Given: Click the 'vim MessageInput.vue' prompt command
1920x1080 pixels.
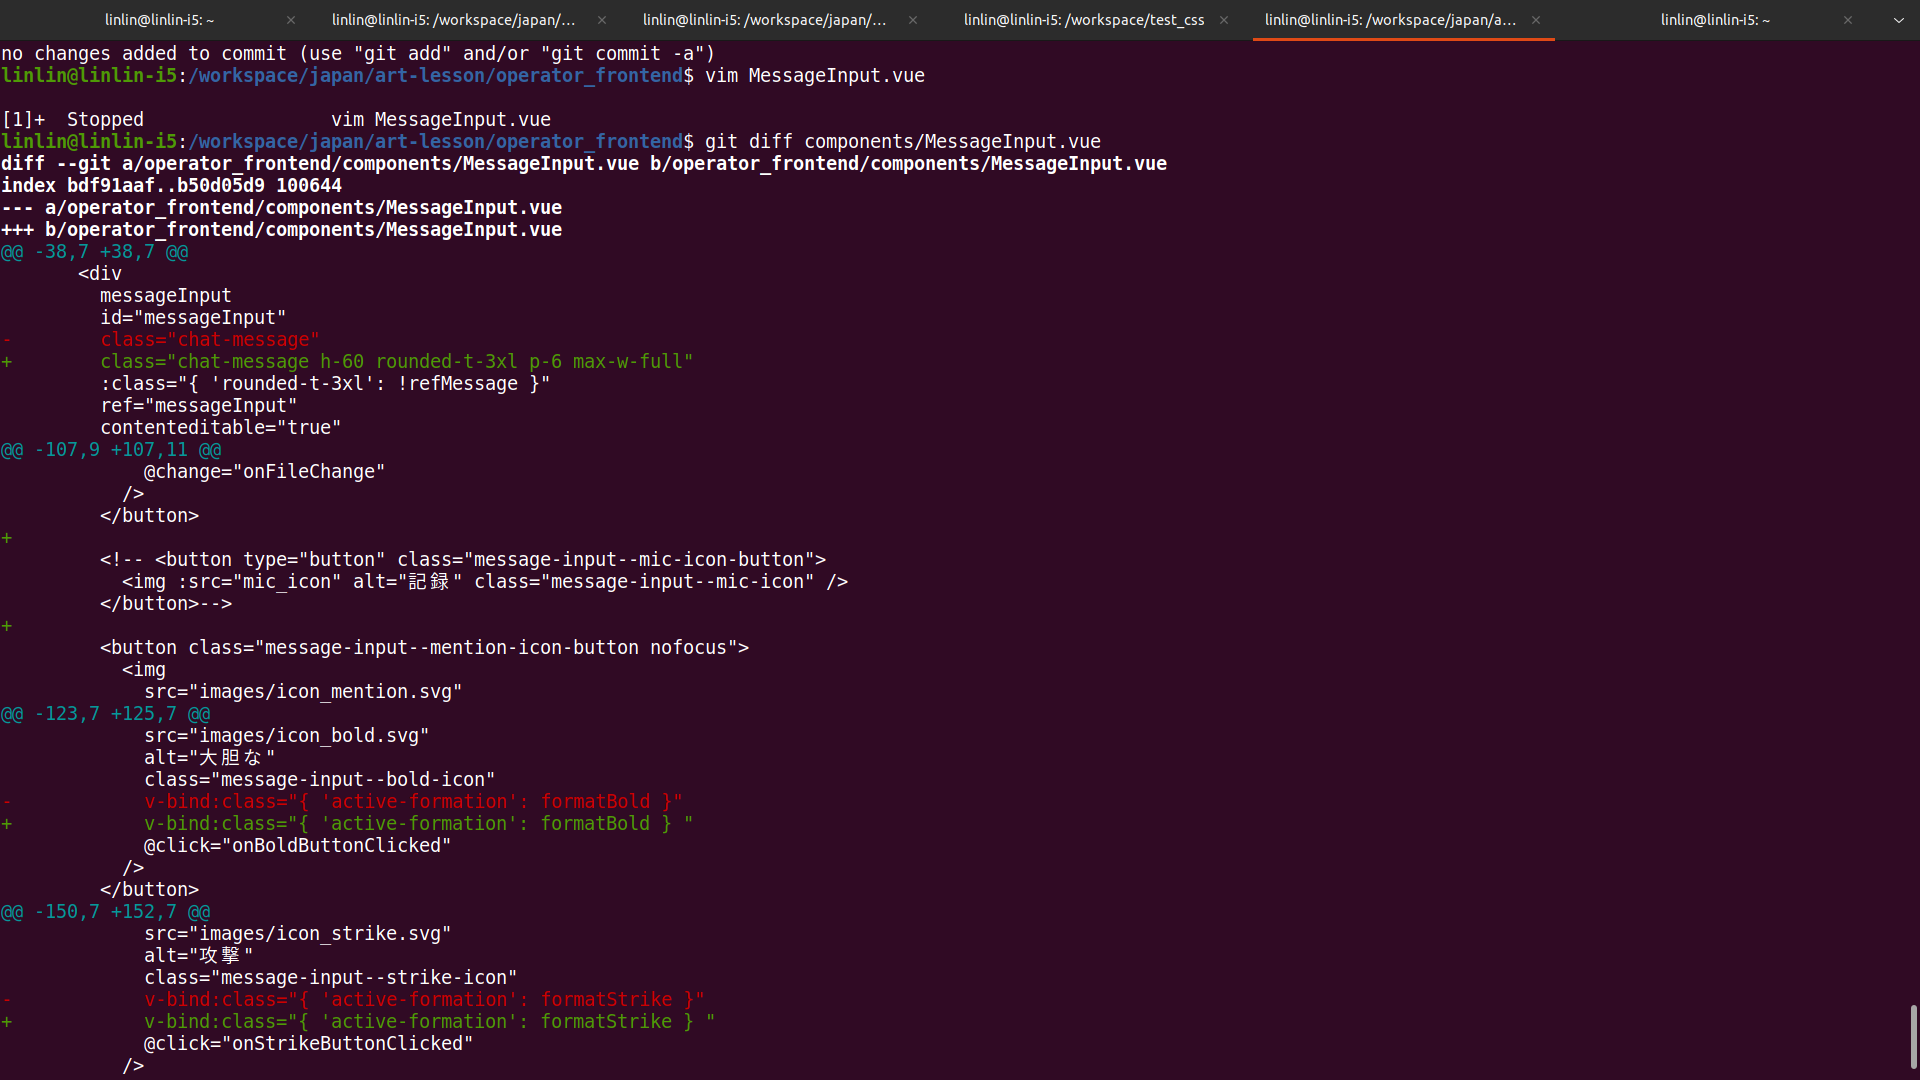Looking at the screenshot, I should pyautogui.click(x=814, y=76).
